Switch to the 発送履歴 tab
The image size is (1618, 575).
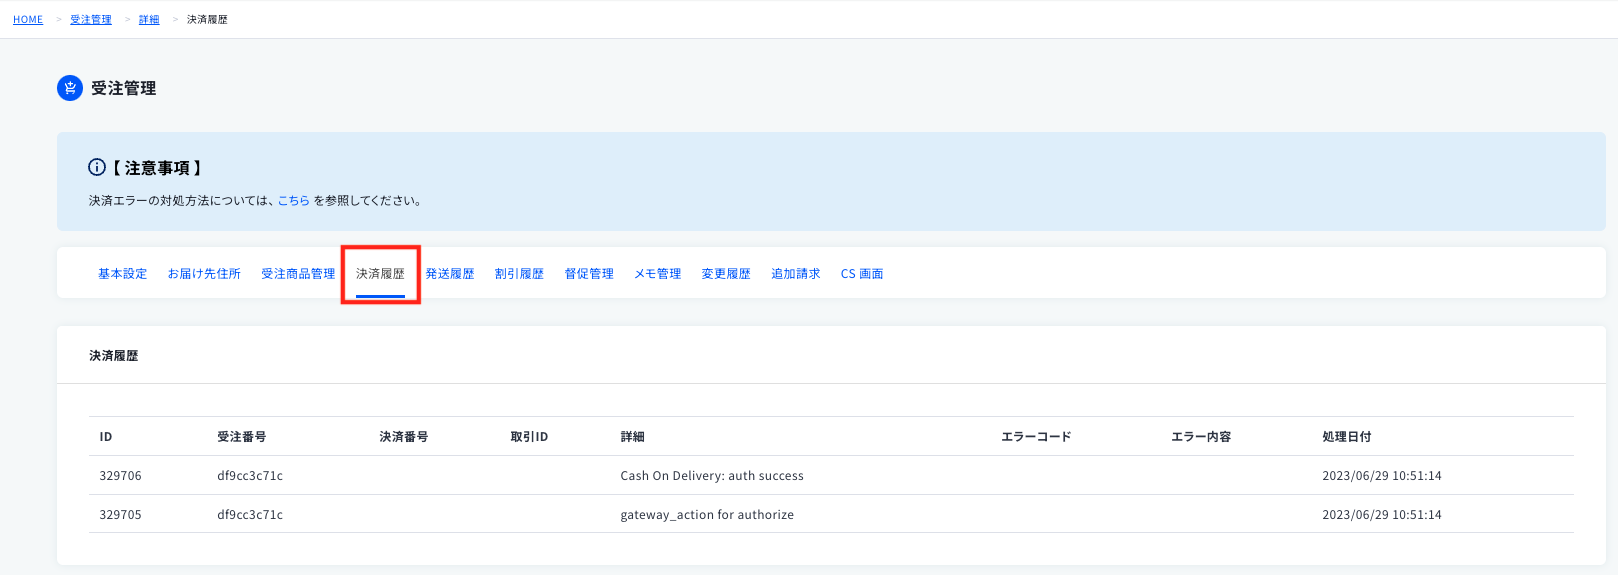[x=450, y=274]
